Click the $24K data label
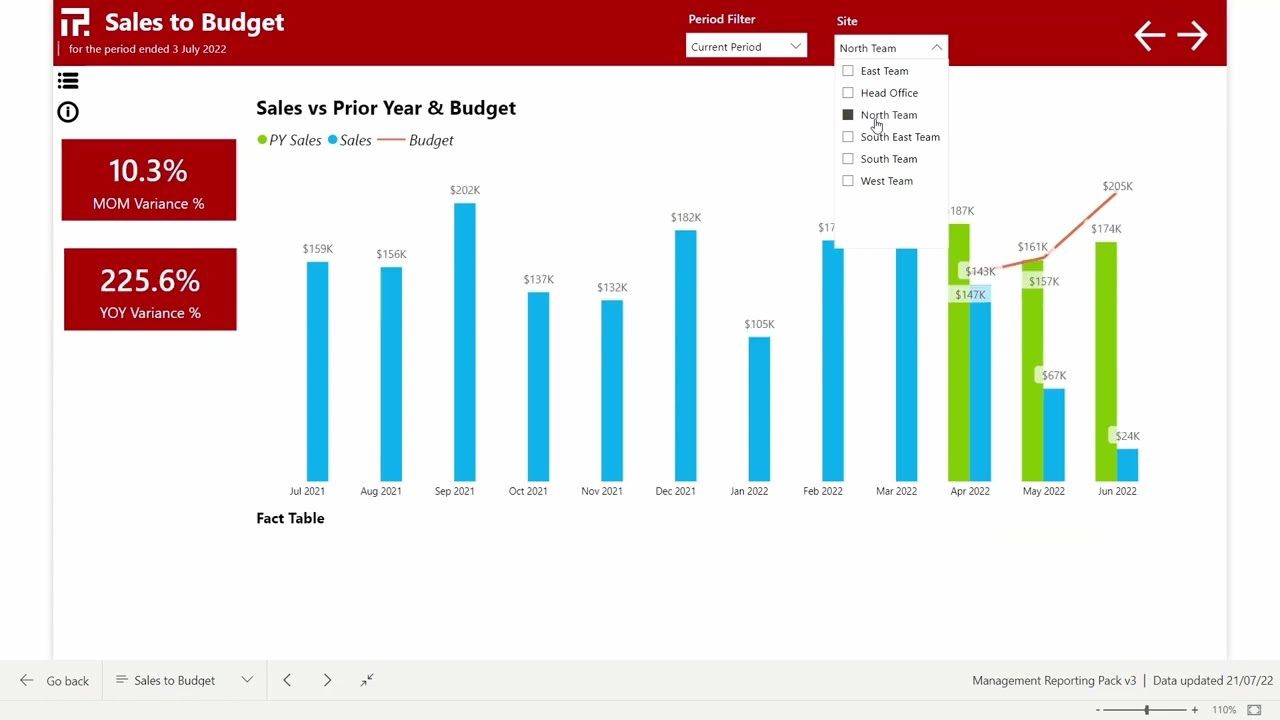1280x720 pixels. [x=1127, y=436]
